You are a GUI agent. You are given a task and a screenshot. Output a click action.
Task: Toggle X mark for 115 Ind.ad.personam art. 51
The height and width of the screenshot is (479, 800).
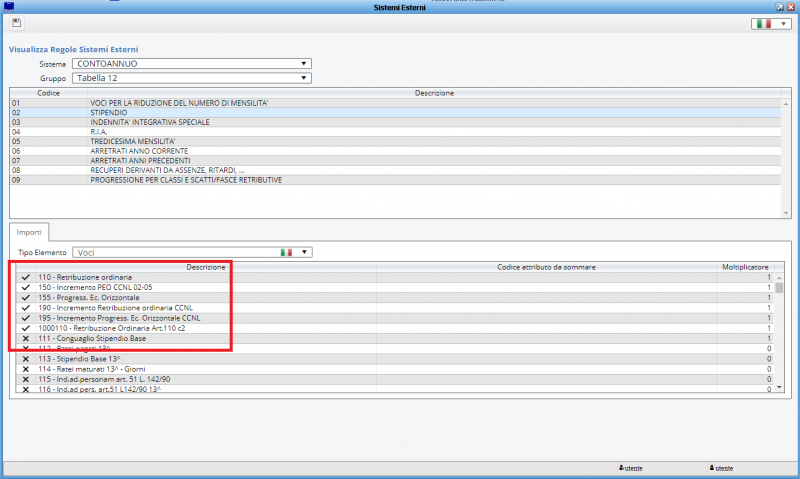click(x=26, y=379)
